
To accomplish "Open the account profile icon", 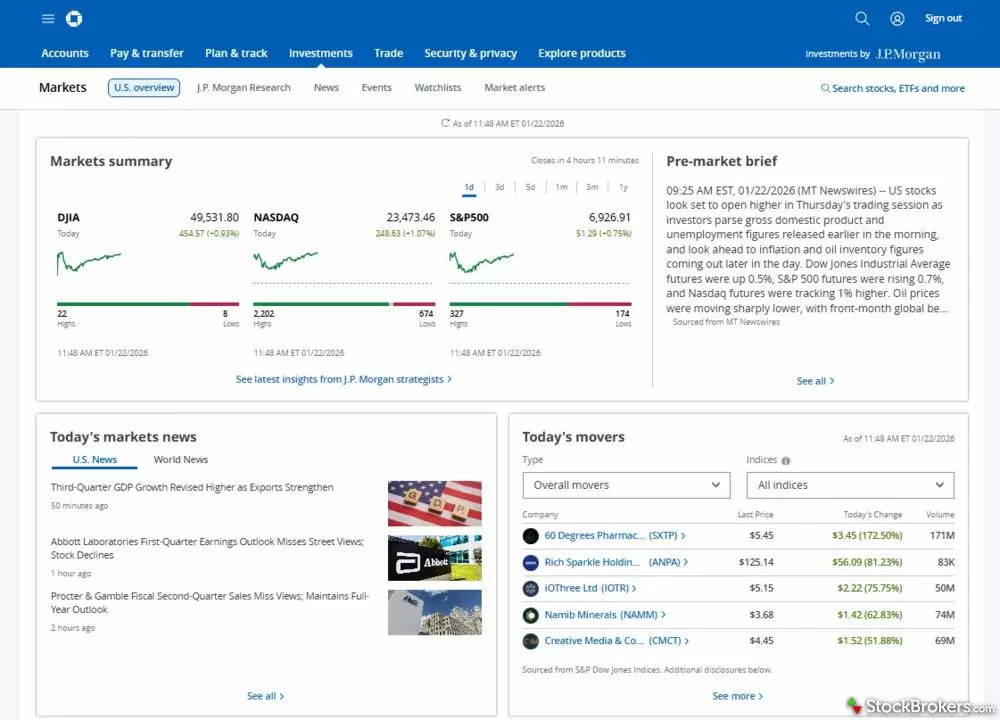I will coord(897,18).
